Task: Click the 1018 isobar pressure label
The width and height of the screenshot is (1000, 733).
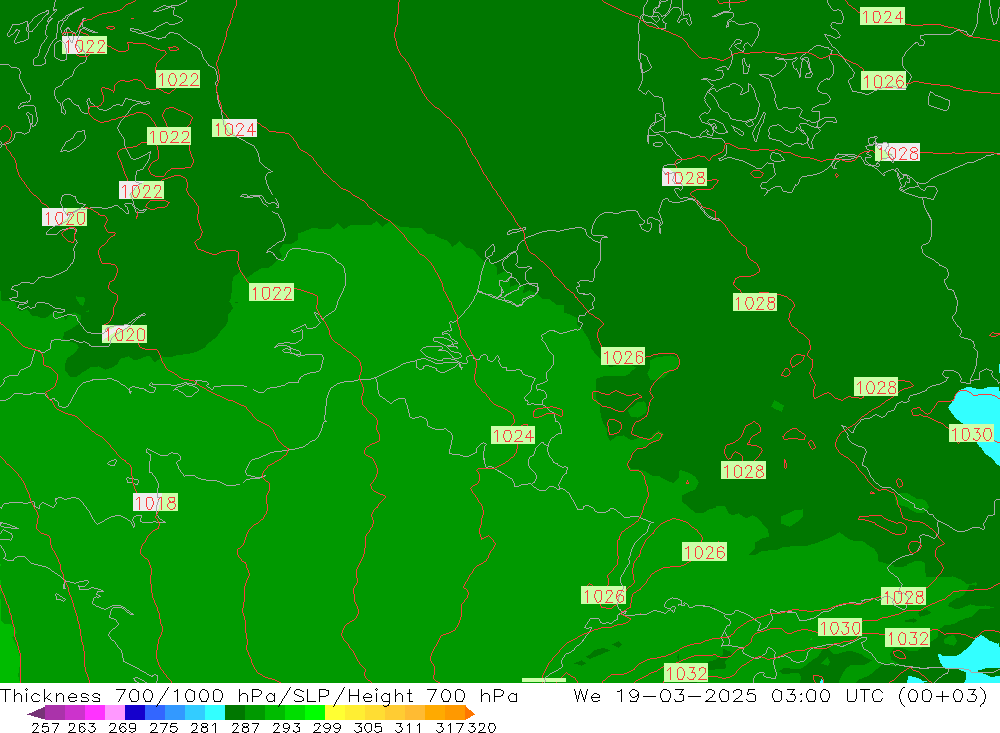Action: (x=156, y=503)
